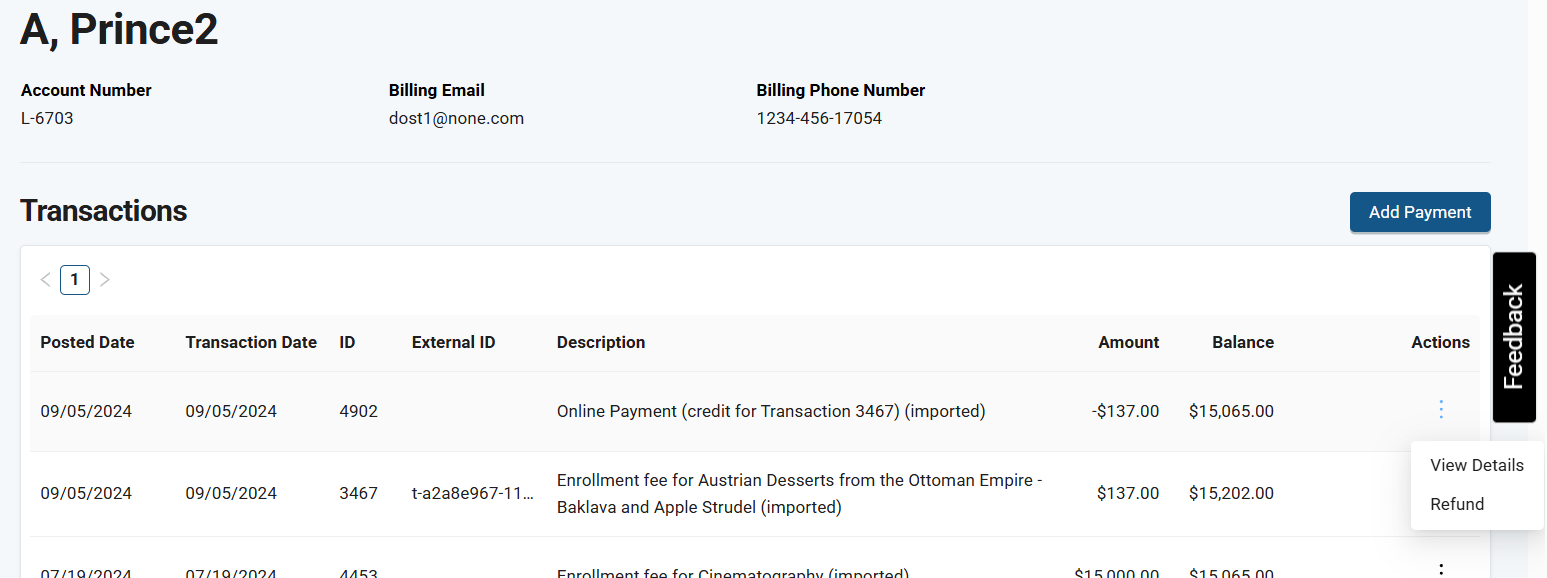Open actions menu for Cinematography enrollment row
This screenshot has width=1547, height=578.
point(1440,569)
